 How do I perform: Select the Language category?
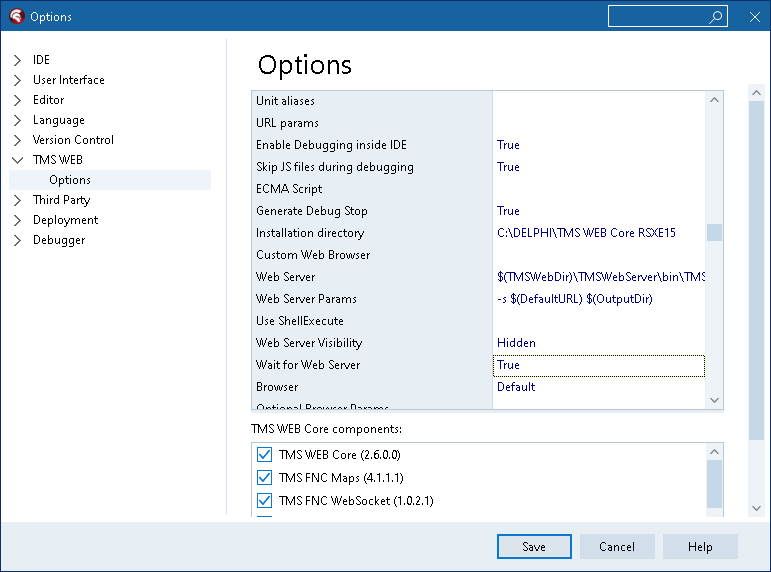click(x=59, y=120)
